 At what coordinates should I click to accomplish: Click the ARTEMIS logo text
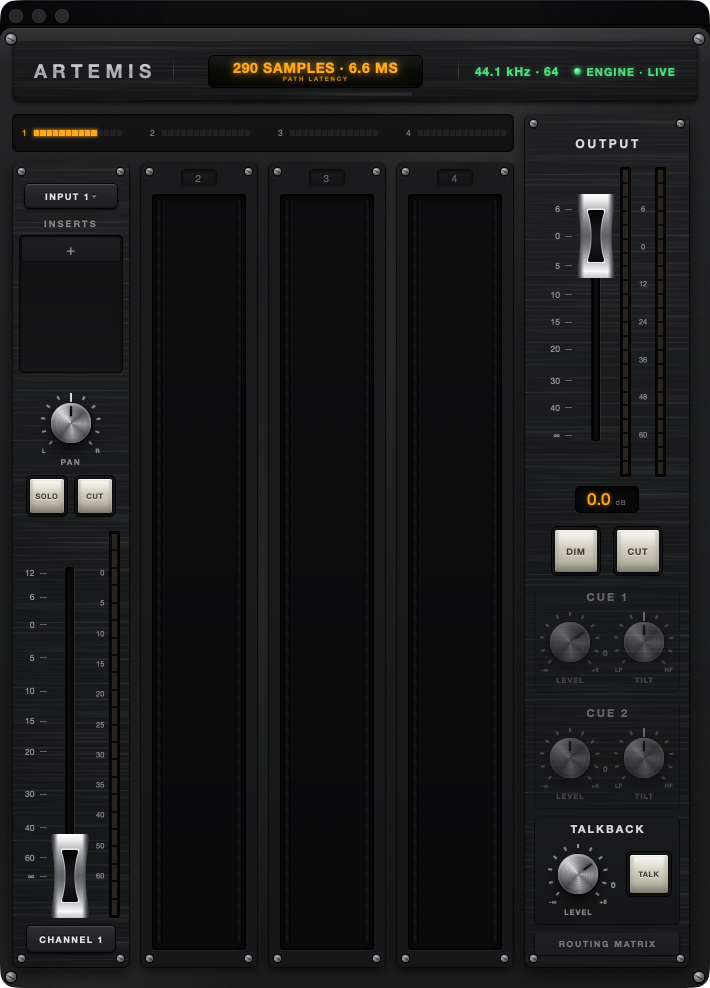pos(93,71)
